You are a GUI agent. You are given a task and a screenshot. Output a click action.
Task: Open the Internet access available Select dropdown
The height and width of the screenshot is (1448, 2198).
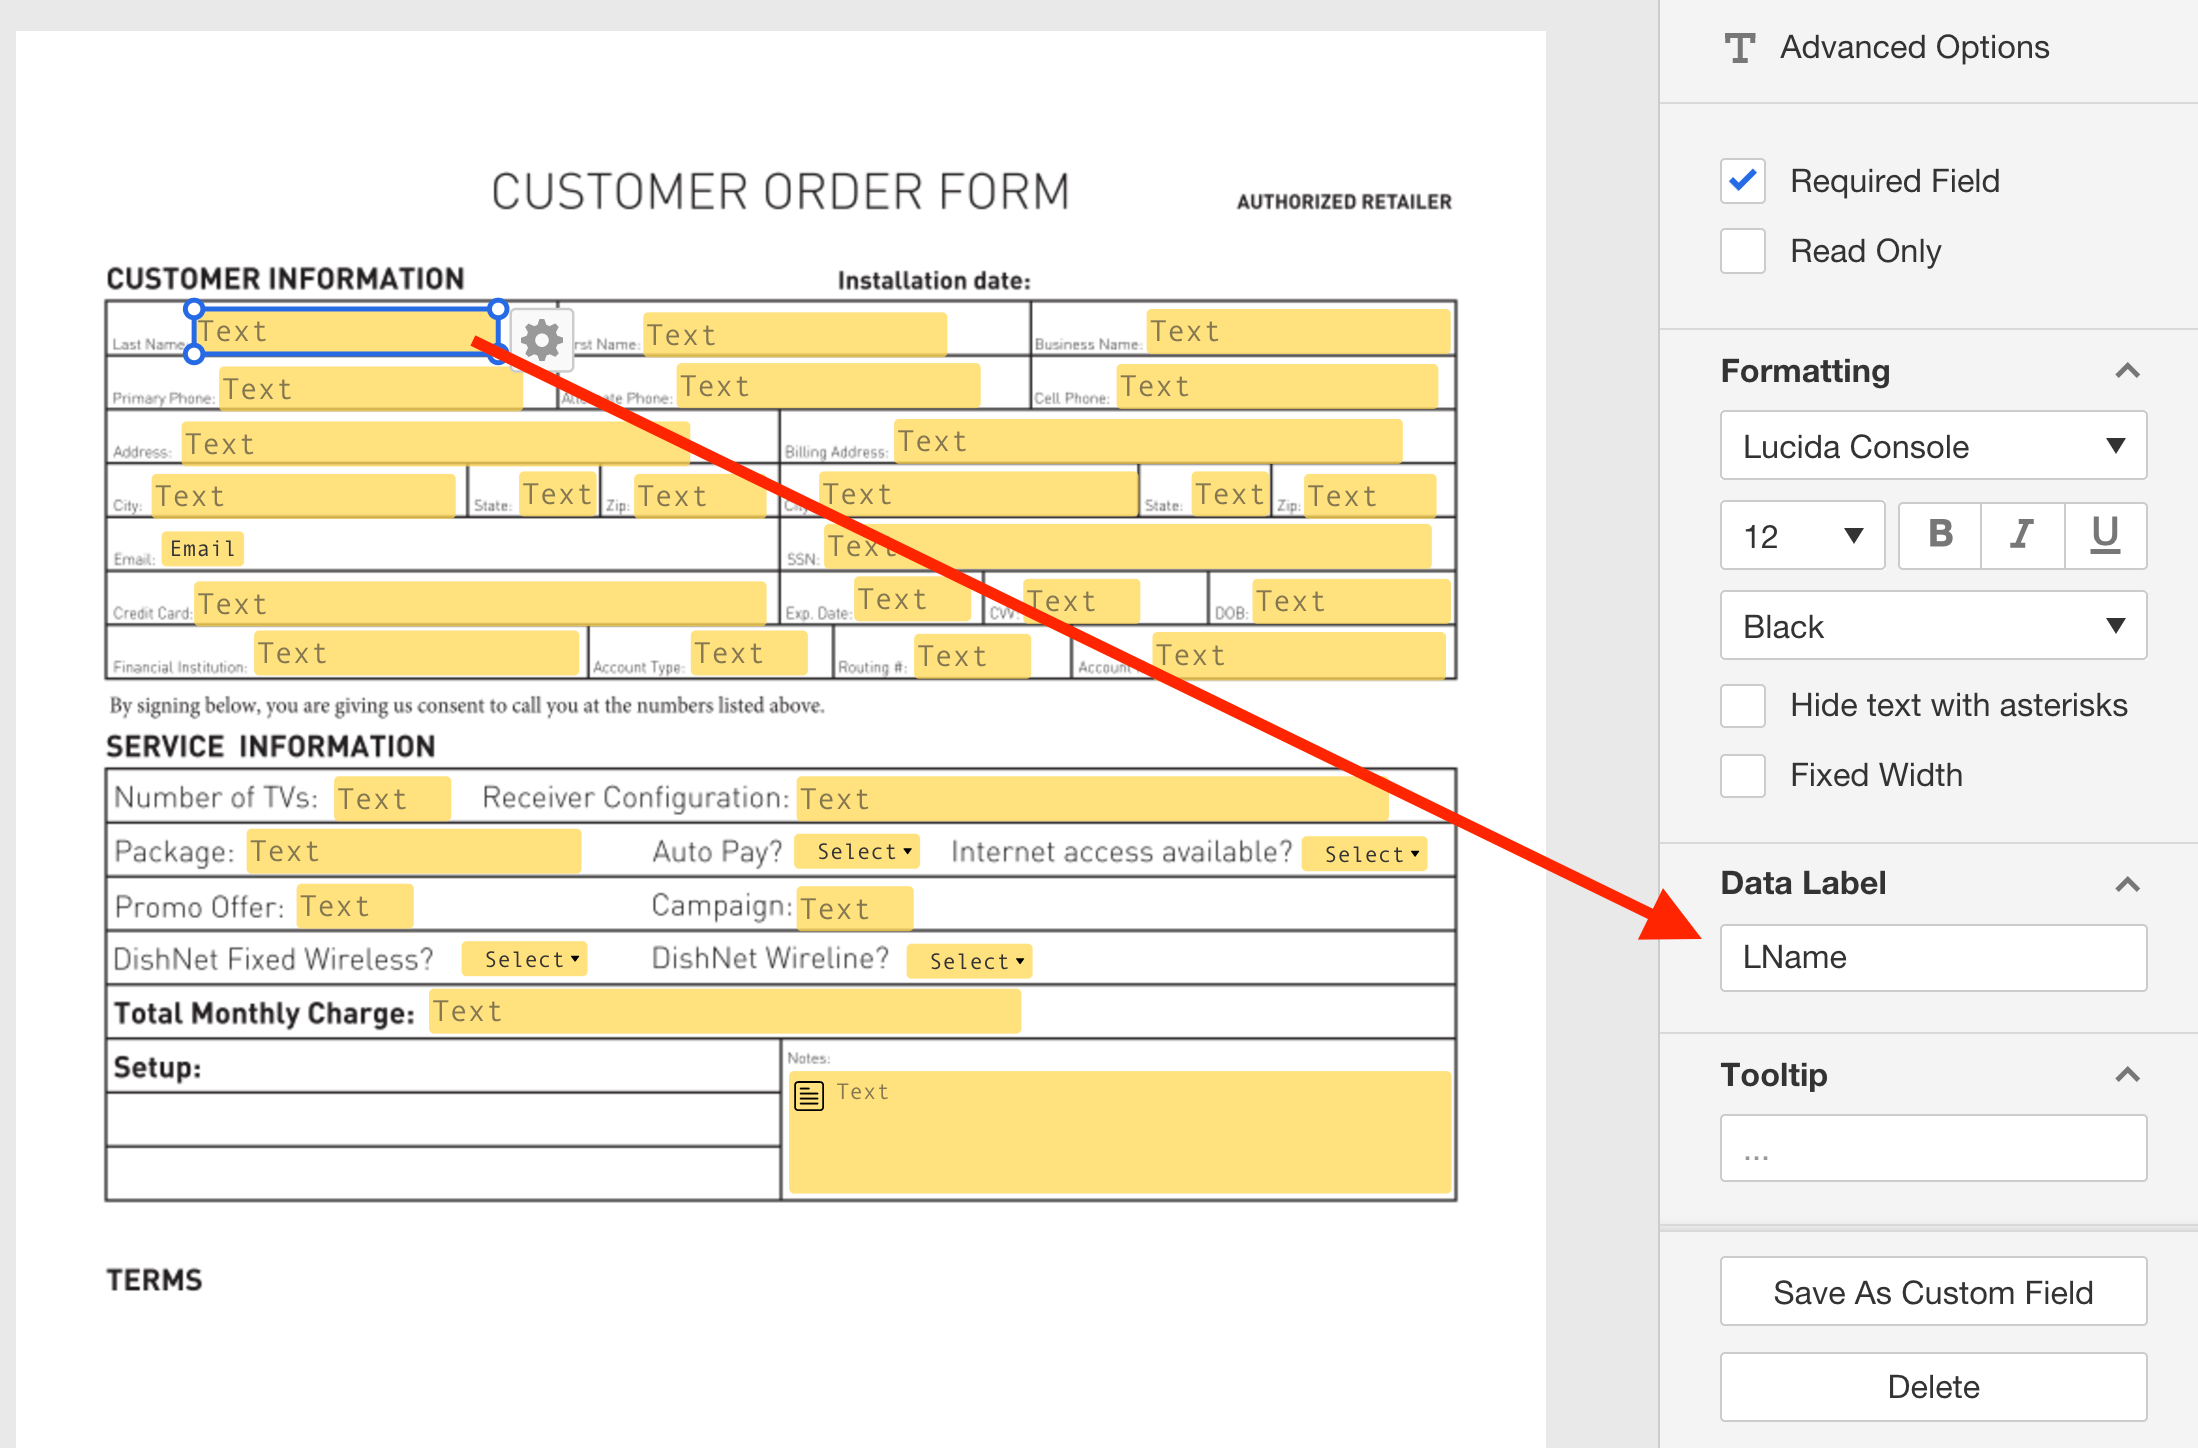(x=1364, y=854)
